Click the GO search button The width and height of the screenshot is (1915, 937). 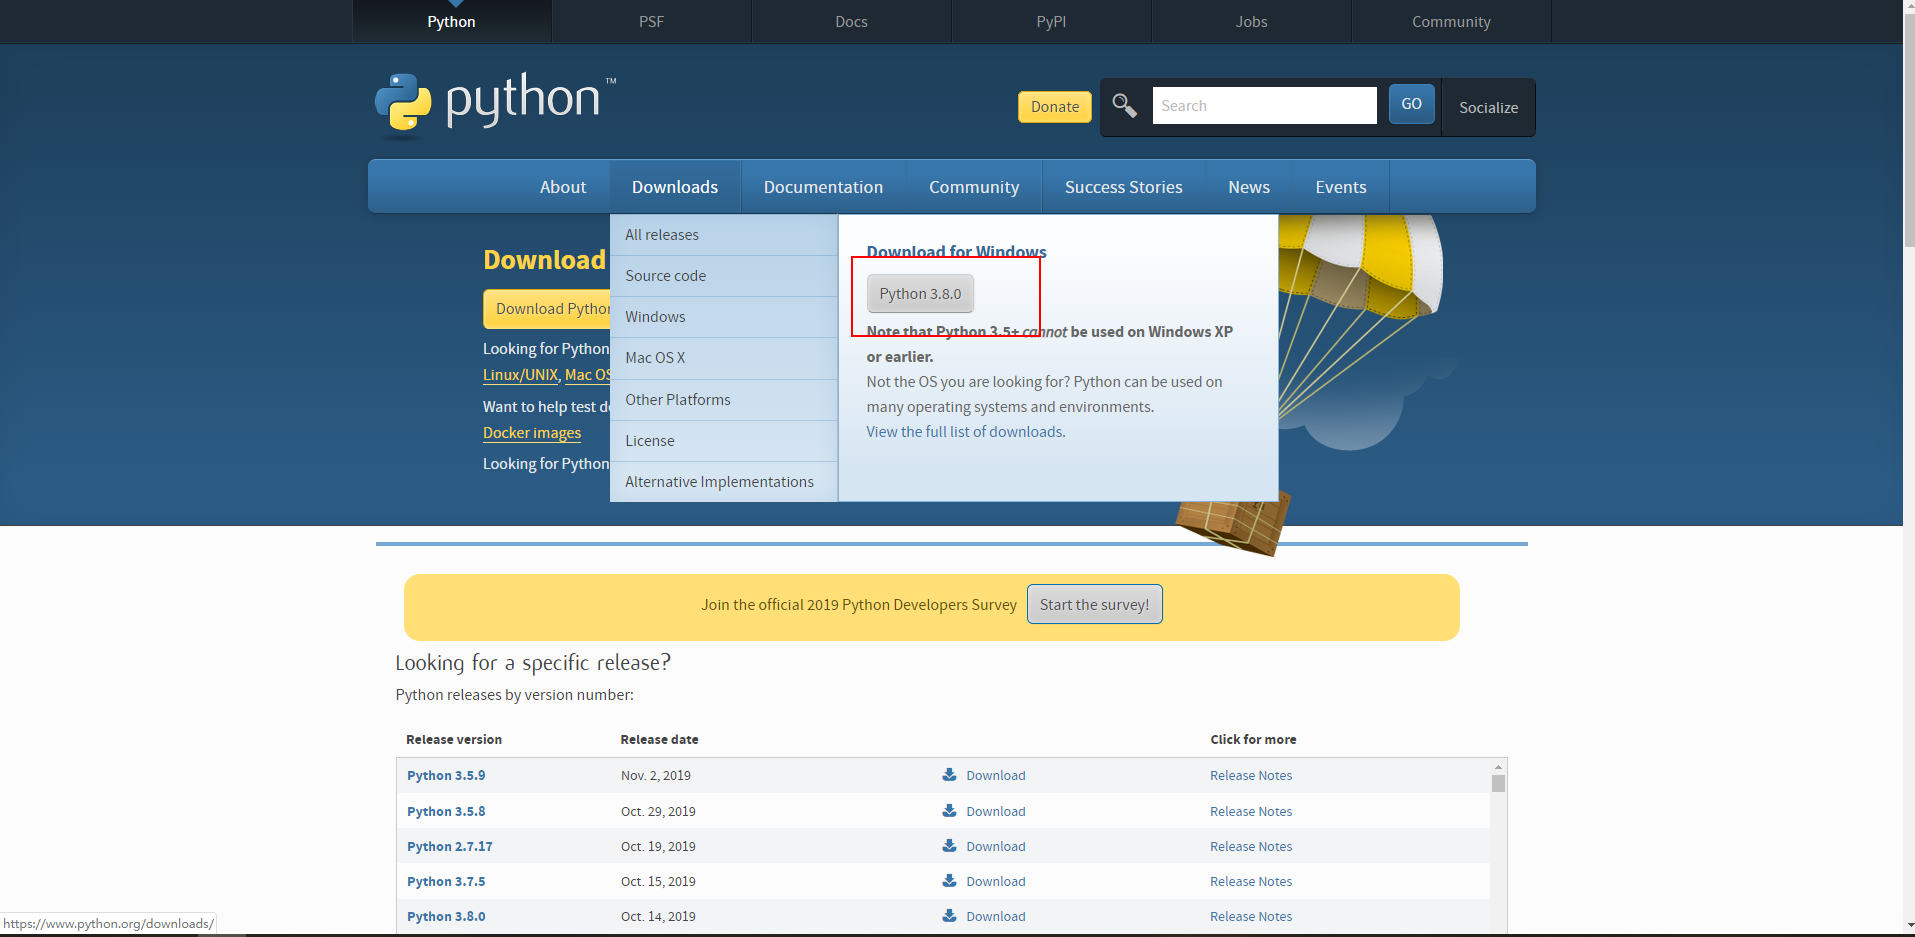[1411, 103]
